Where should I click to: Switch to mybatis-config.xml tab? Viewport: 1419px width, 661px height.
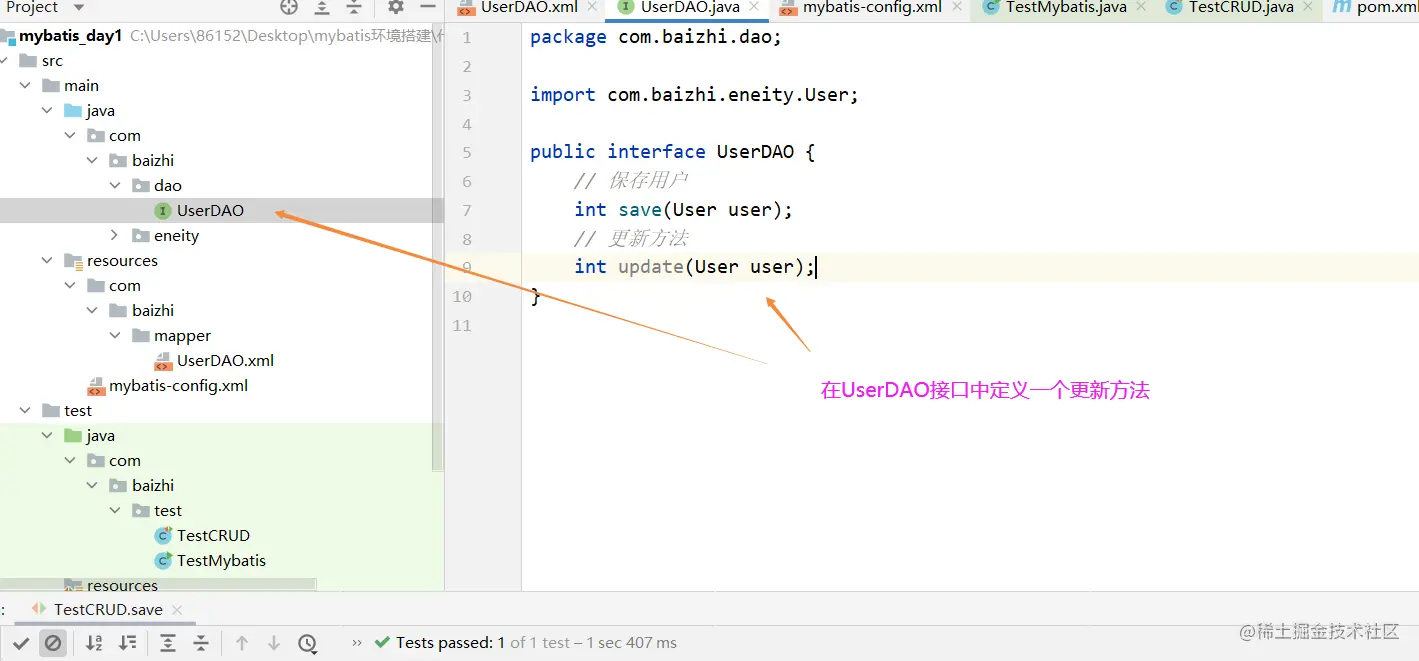point(872,7)
